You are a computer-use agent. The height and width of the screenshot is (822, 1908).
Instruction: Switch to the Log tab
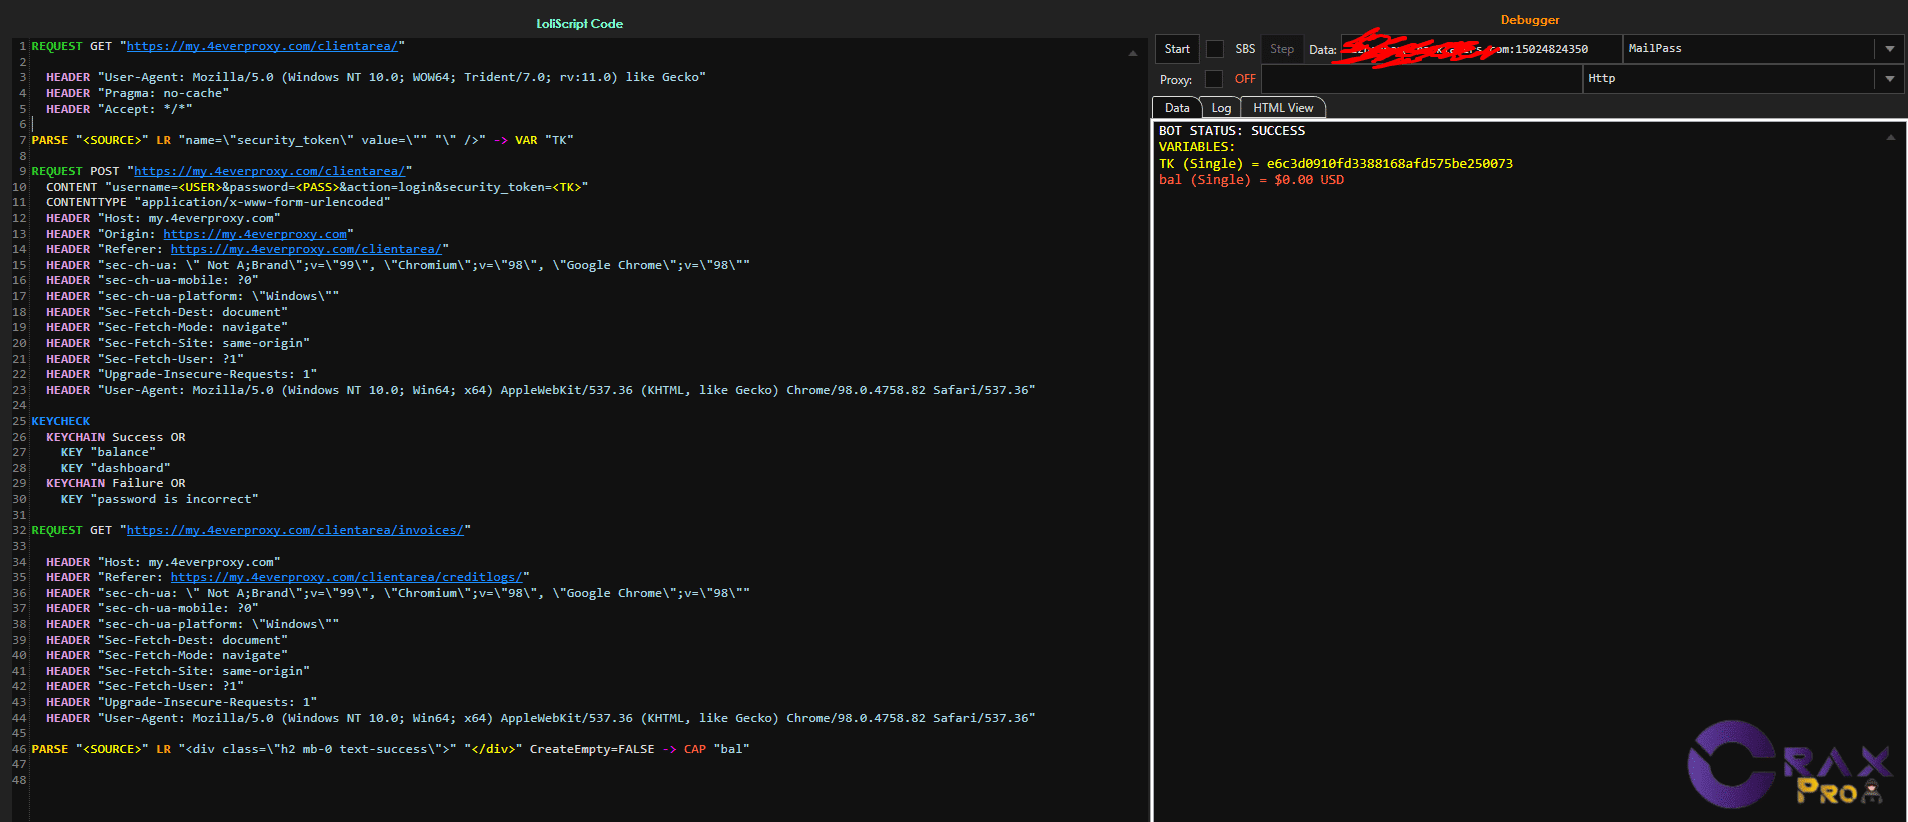tap(1221, 108)
